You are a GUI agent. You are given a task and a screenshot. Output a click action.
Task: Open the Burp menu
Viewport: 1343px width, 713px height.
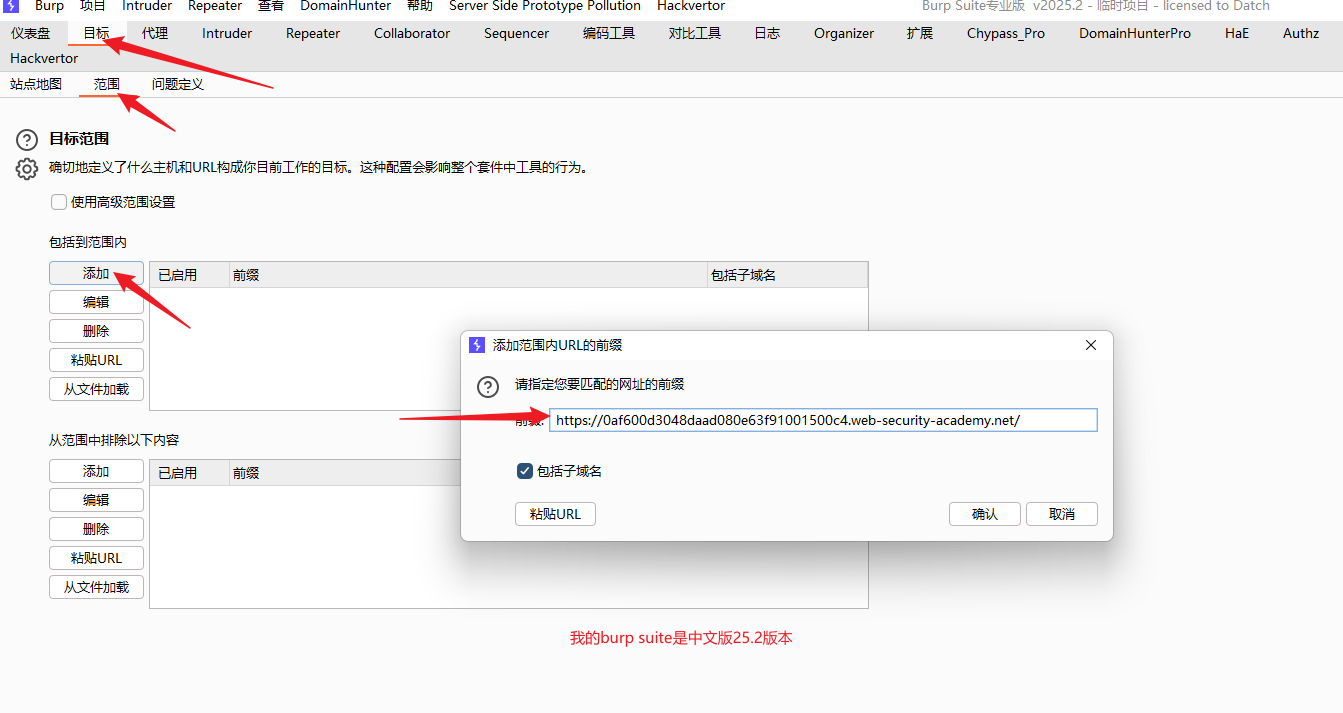tap(49, 6)
